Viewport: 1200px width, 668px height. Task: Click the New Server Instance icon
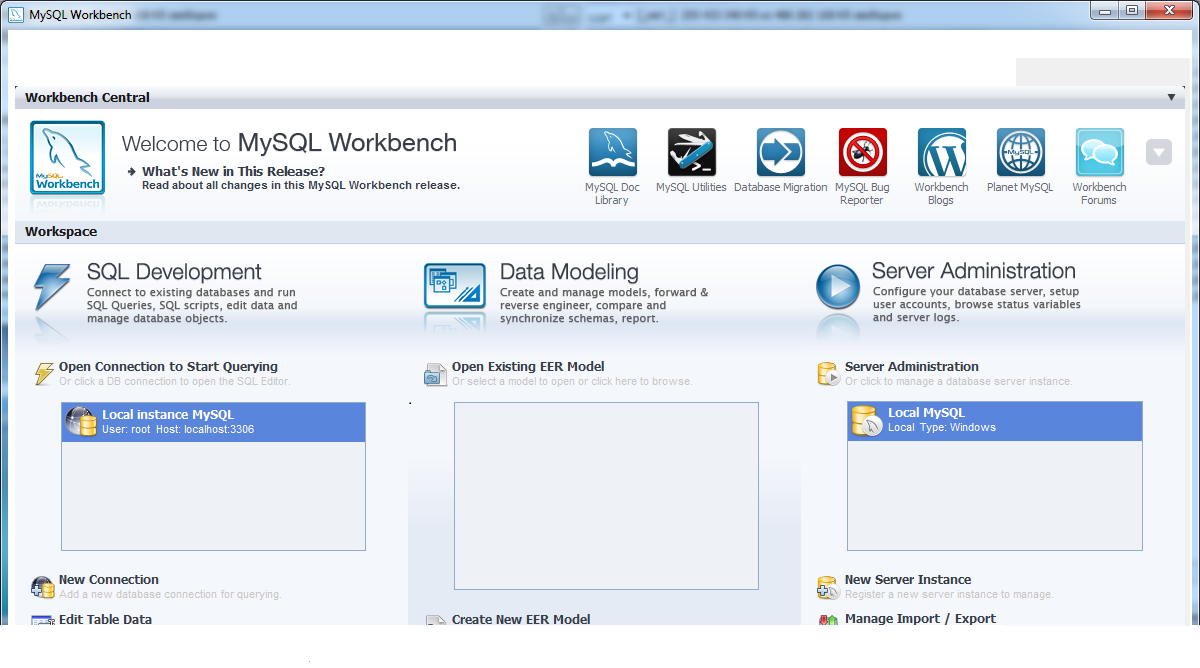tap(828, 587)
